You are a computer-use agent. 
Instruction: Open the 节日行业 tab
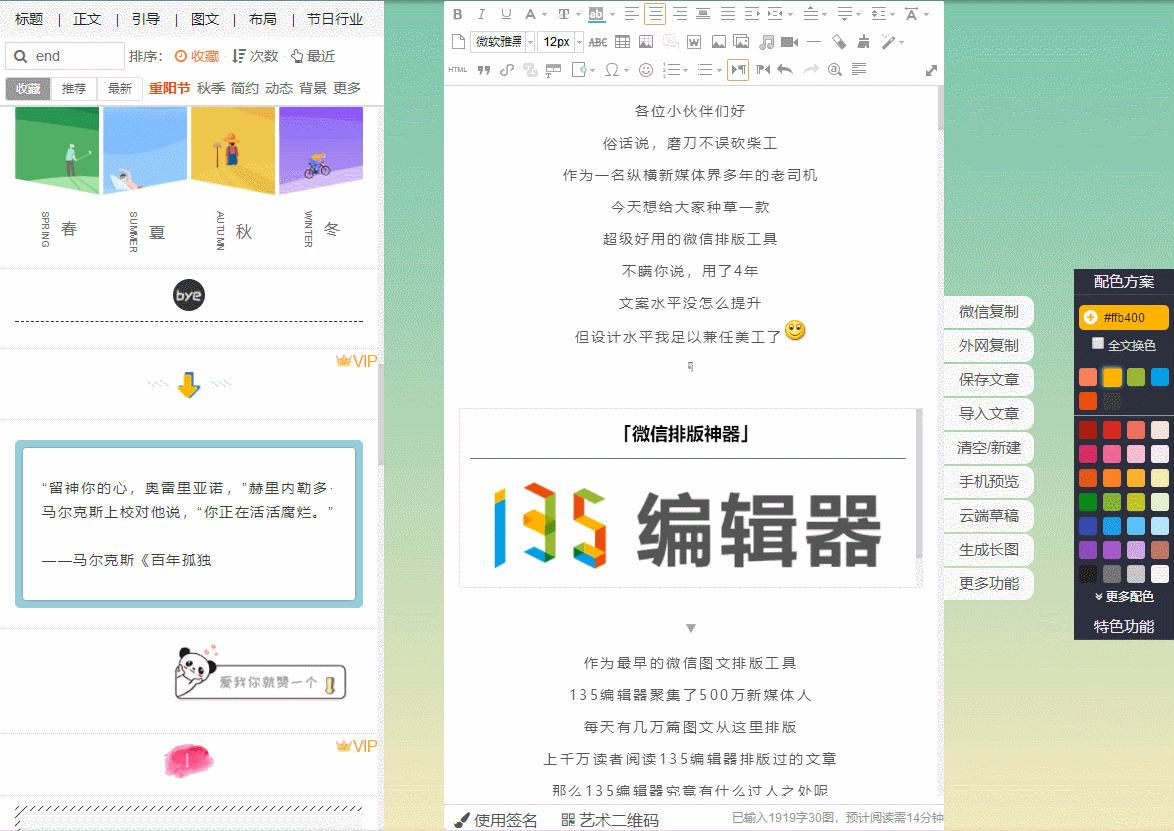(335, 19)
